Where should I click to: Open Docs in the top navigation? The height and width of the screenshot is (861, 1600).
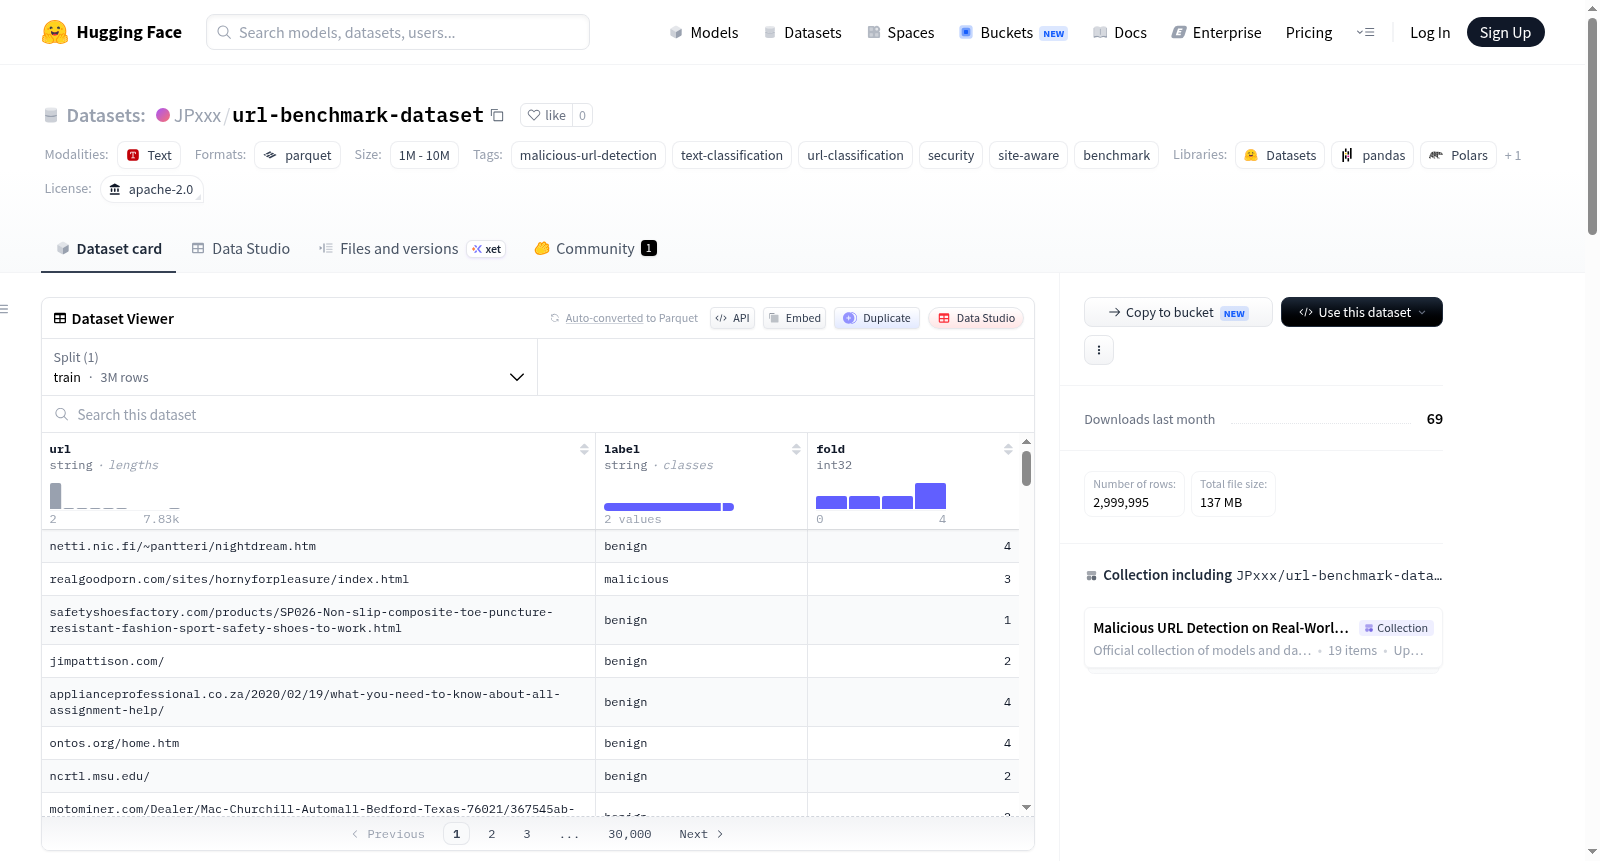[x=1119, y=32]
